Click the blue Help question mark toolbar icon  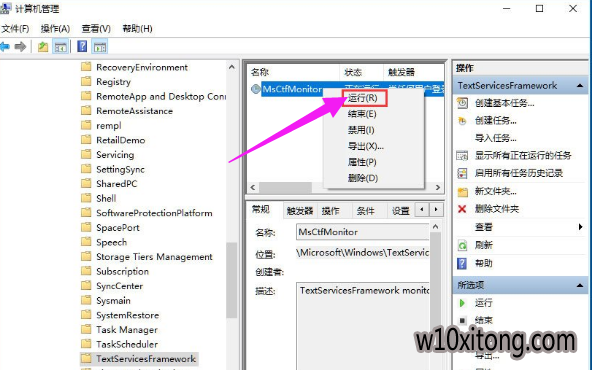[82, 47]
